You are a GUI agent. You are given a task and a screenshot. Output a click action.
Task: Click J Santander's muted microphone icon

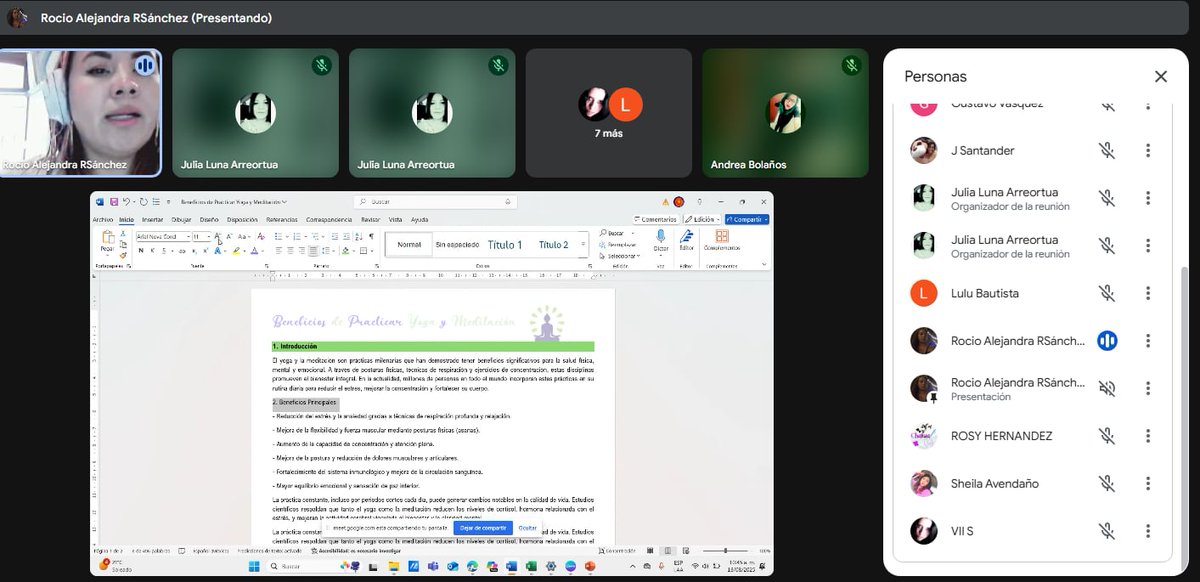click(x=1106, y=150)
